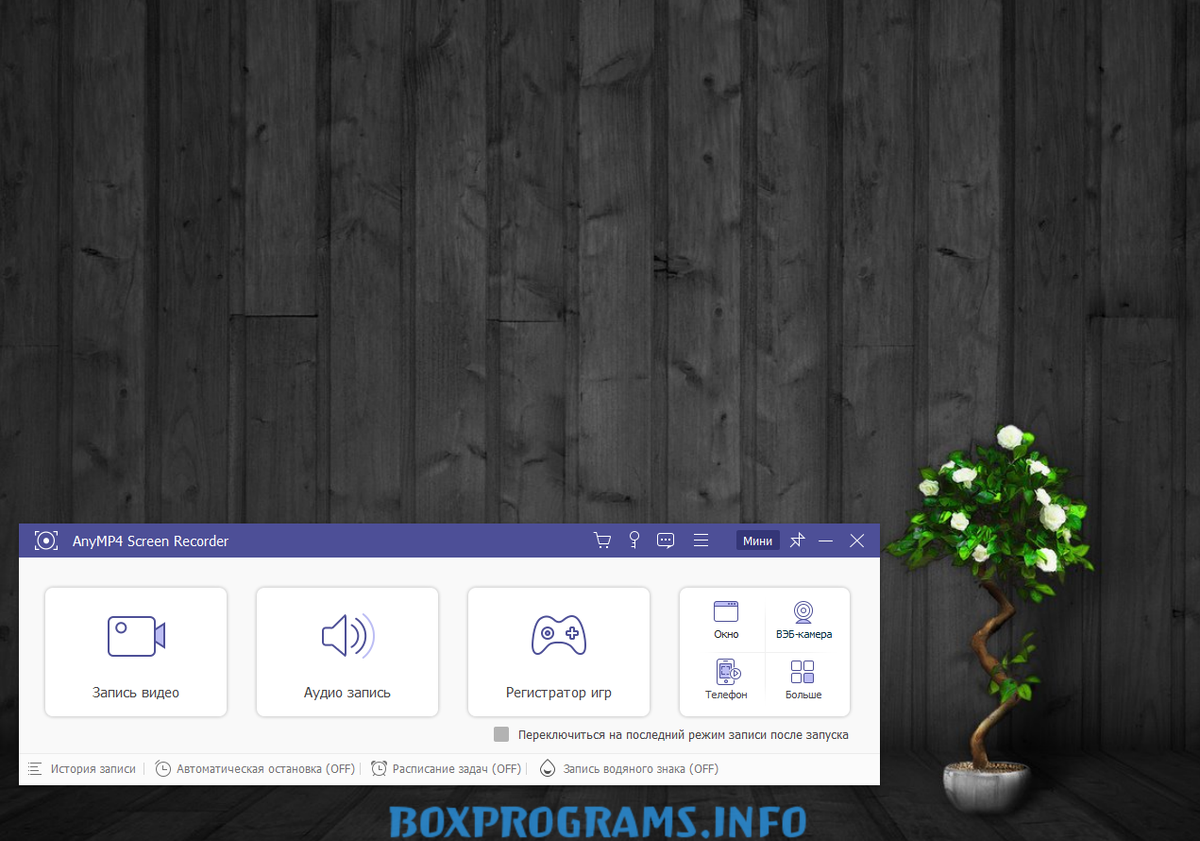Open История записи list
Image resolution: width=1200 pixels, height=841 pixels.
(81, 769)
